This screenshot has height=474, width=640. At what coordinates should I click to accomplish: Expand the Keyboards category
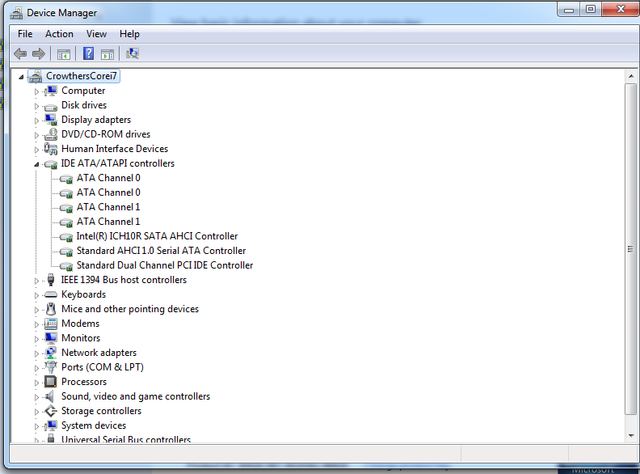(x=36, y=295)
